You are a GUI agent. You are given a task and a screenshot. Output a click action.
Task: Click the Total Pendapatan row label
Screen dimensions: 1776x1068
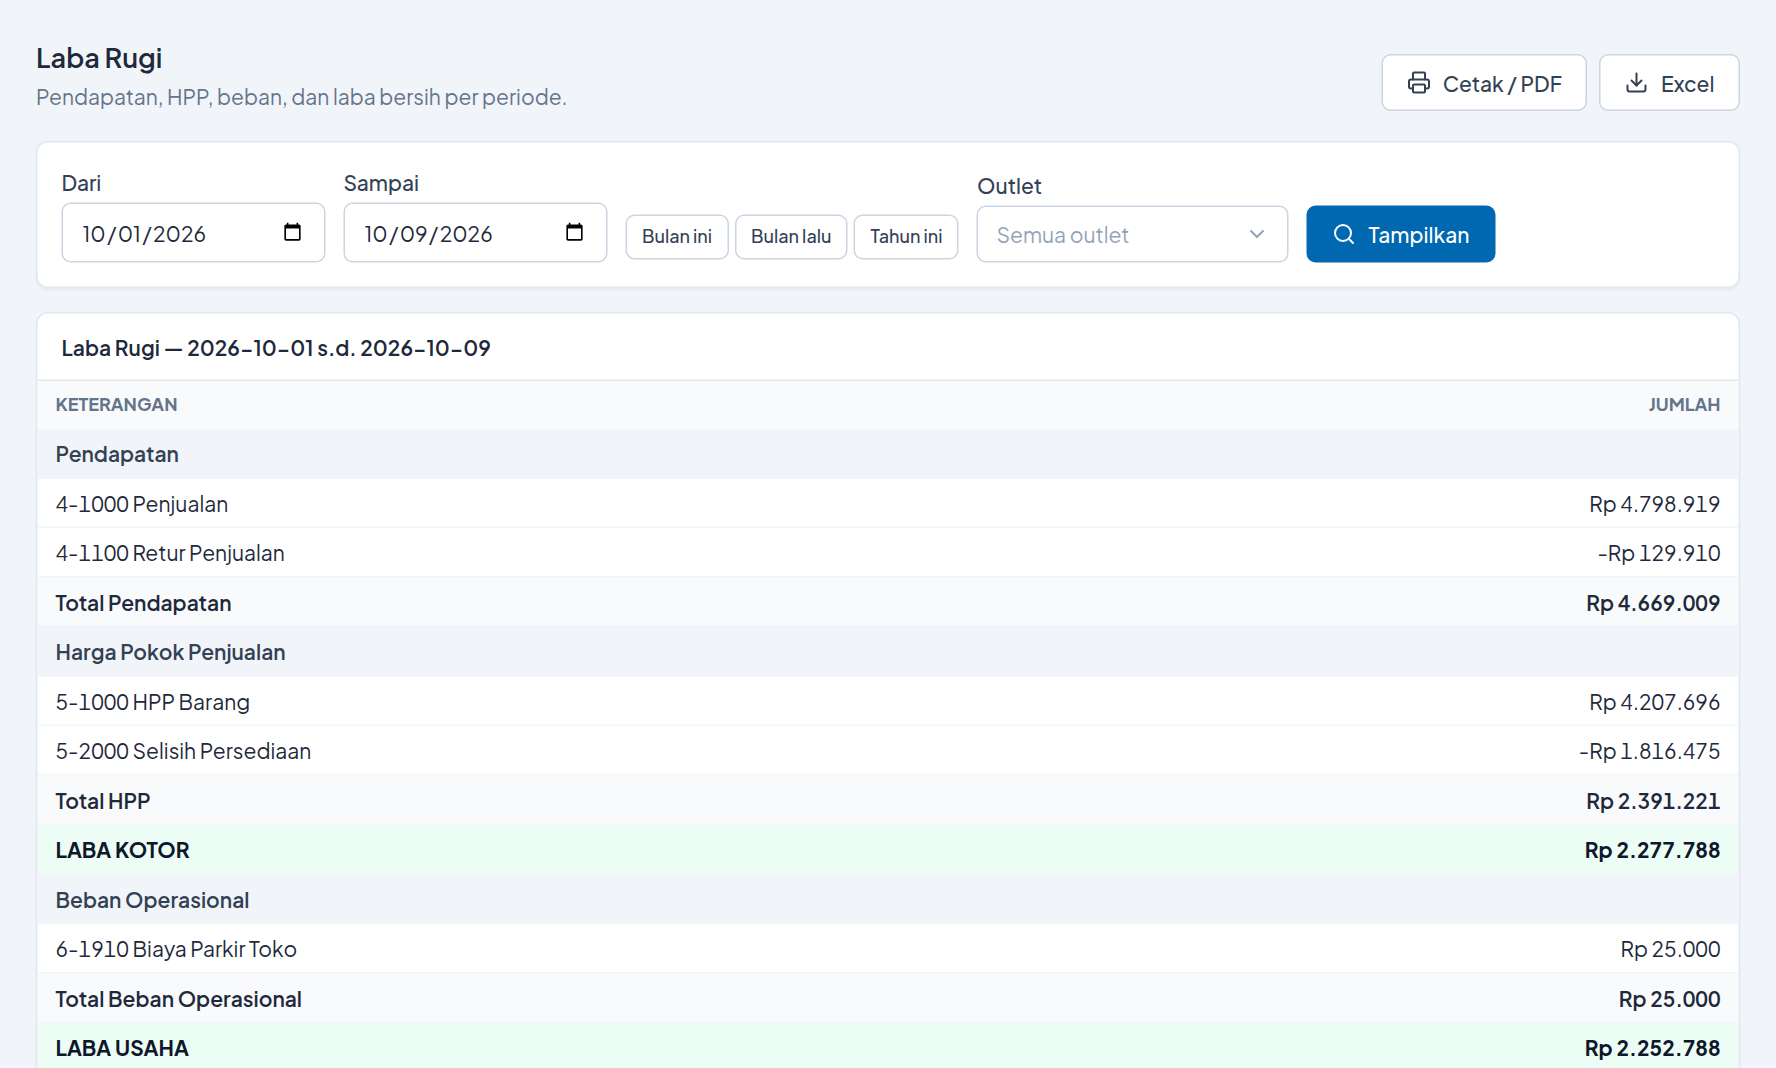143,603
